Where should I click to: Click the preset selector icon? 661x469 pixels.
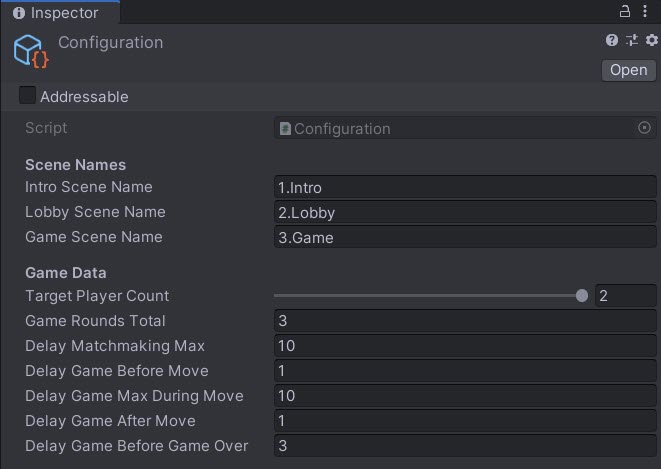(x=631, y=40)
